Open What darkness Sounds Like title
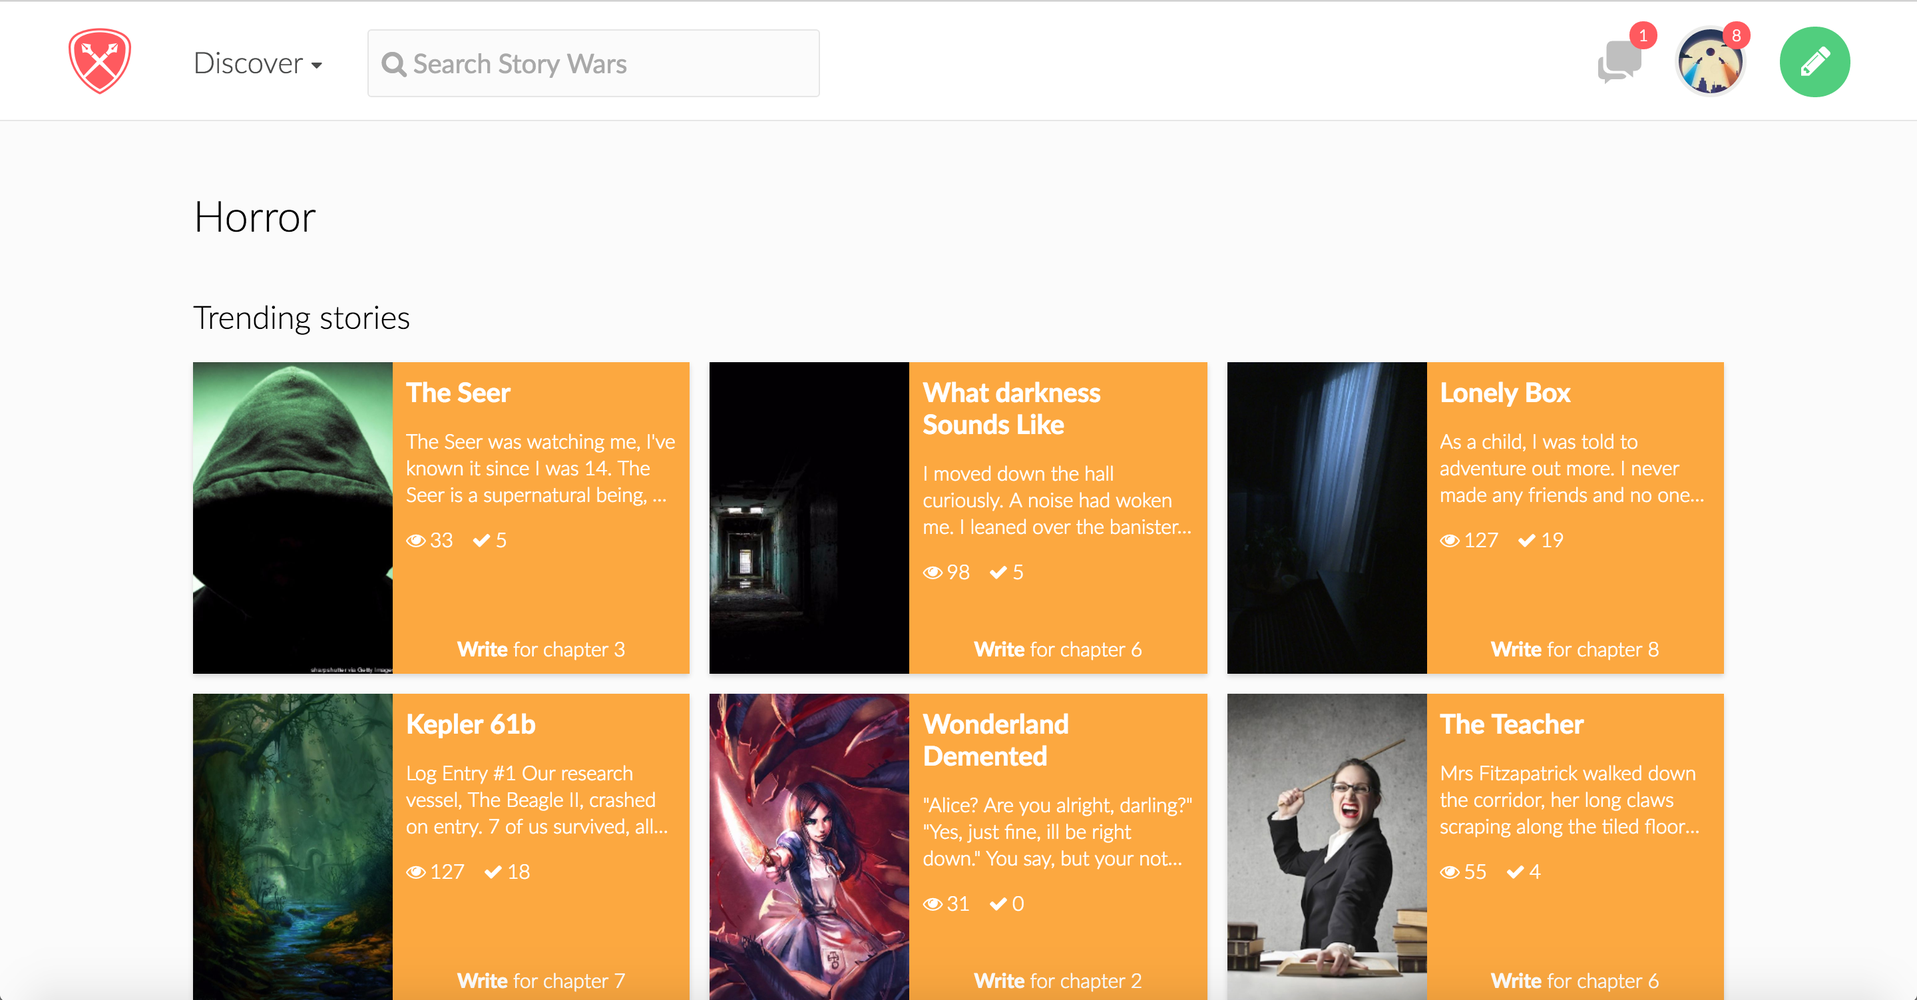This screenshot has height=1000, width=1917. pyautogui.click(x=1011, y=409)
